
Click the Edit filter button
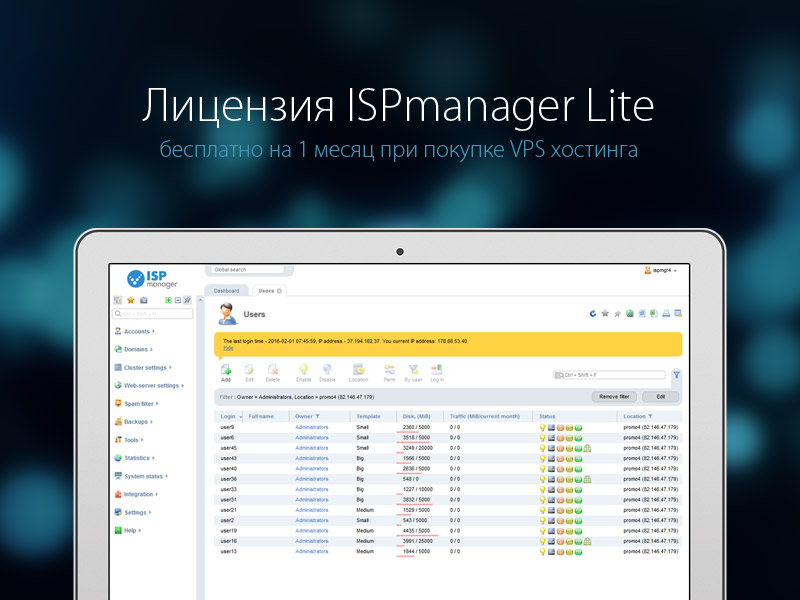(x=660, y=396)
